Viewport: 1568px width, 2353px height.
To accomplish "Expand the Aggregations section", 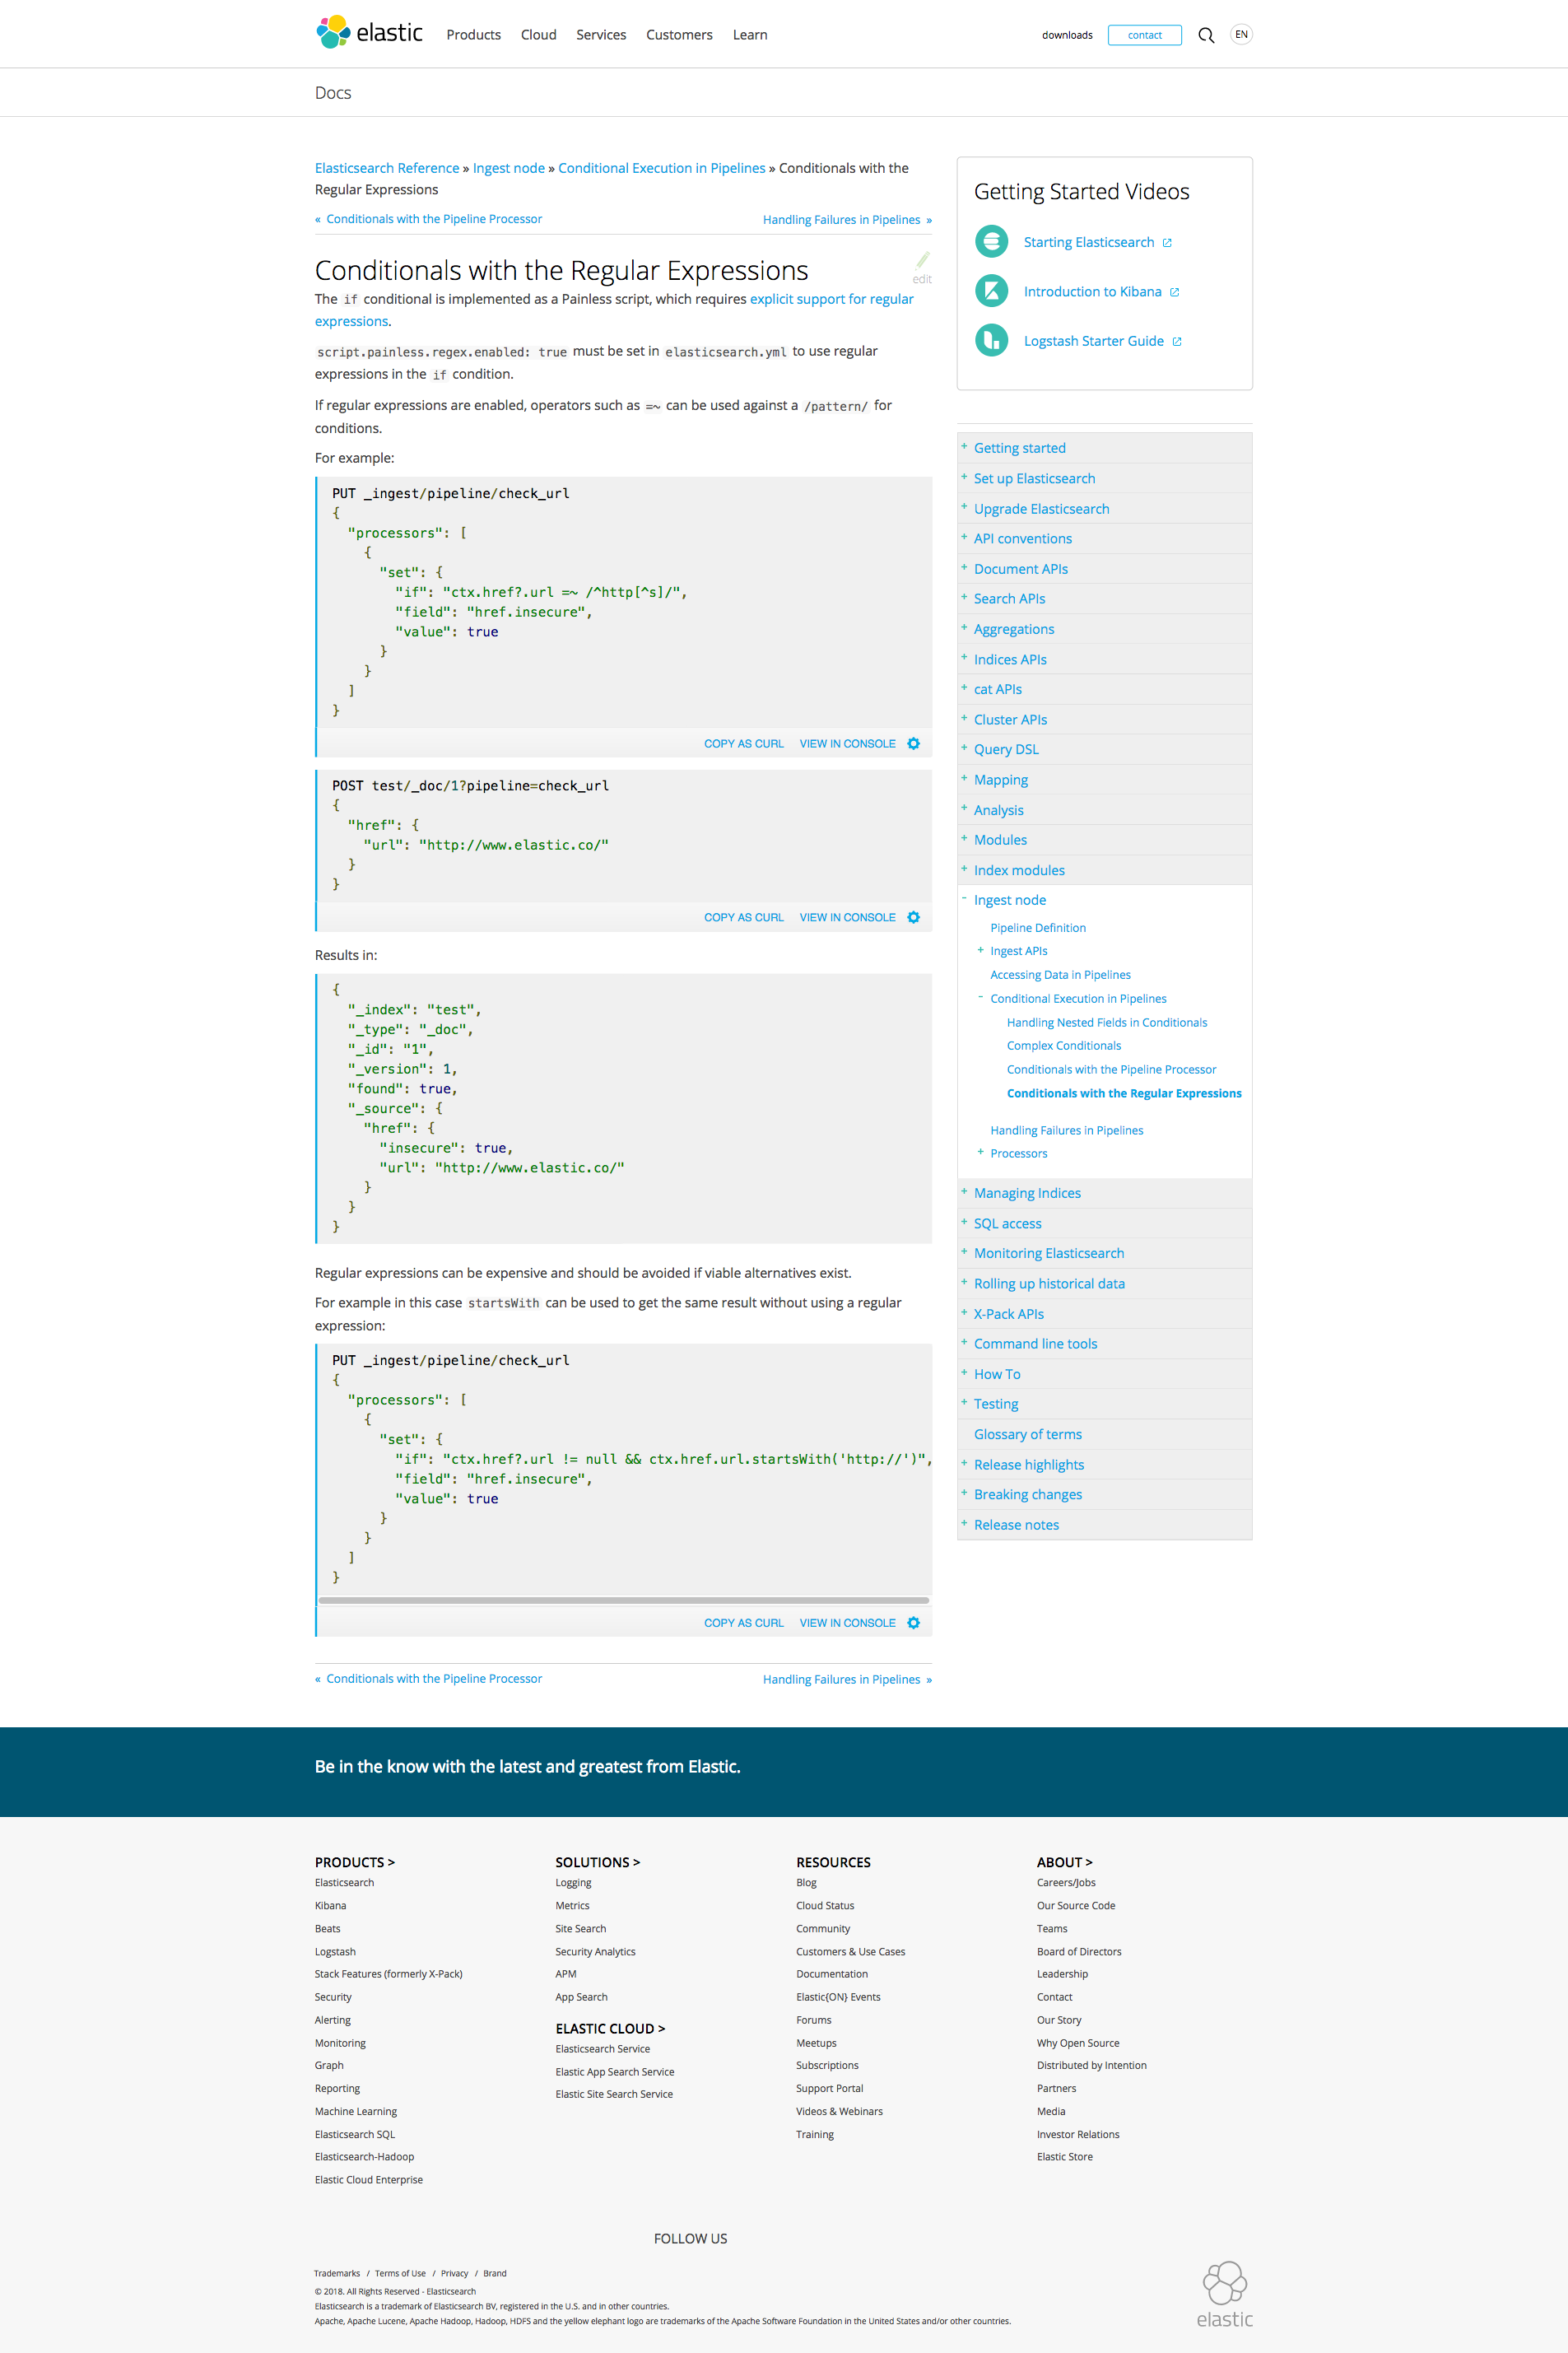I will tap(964, 628).
